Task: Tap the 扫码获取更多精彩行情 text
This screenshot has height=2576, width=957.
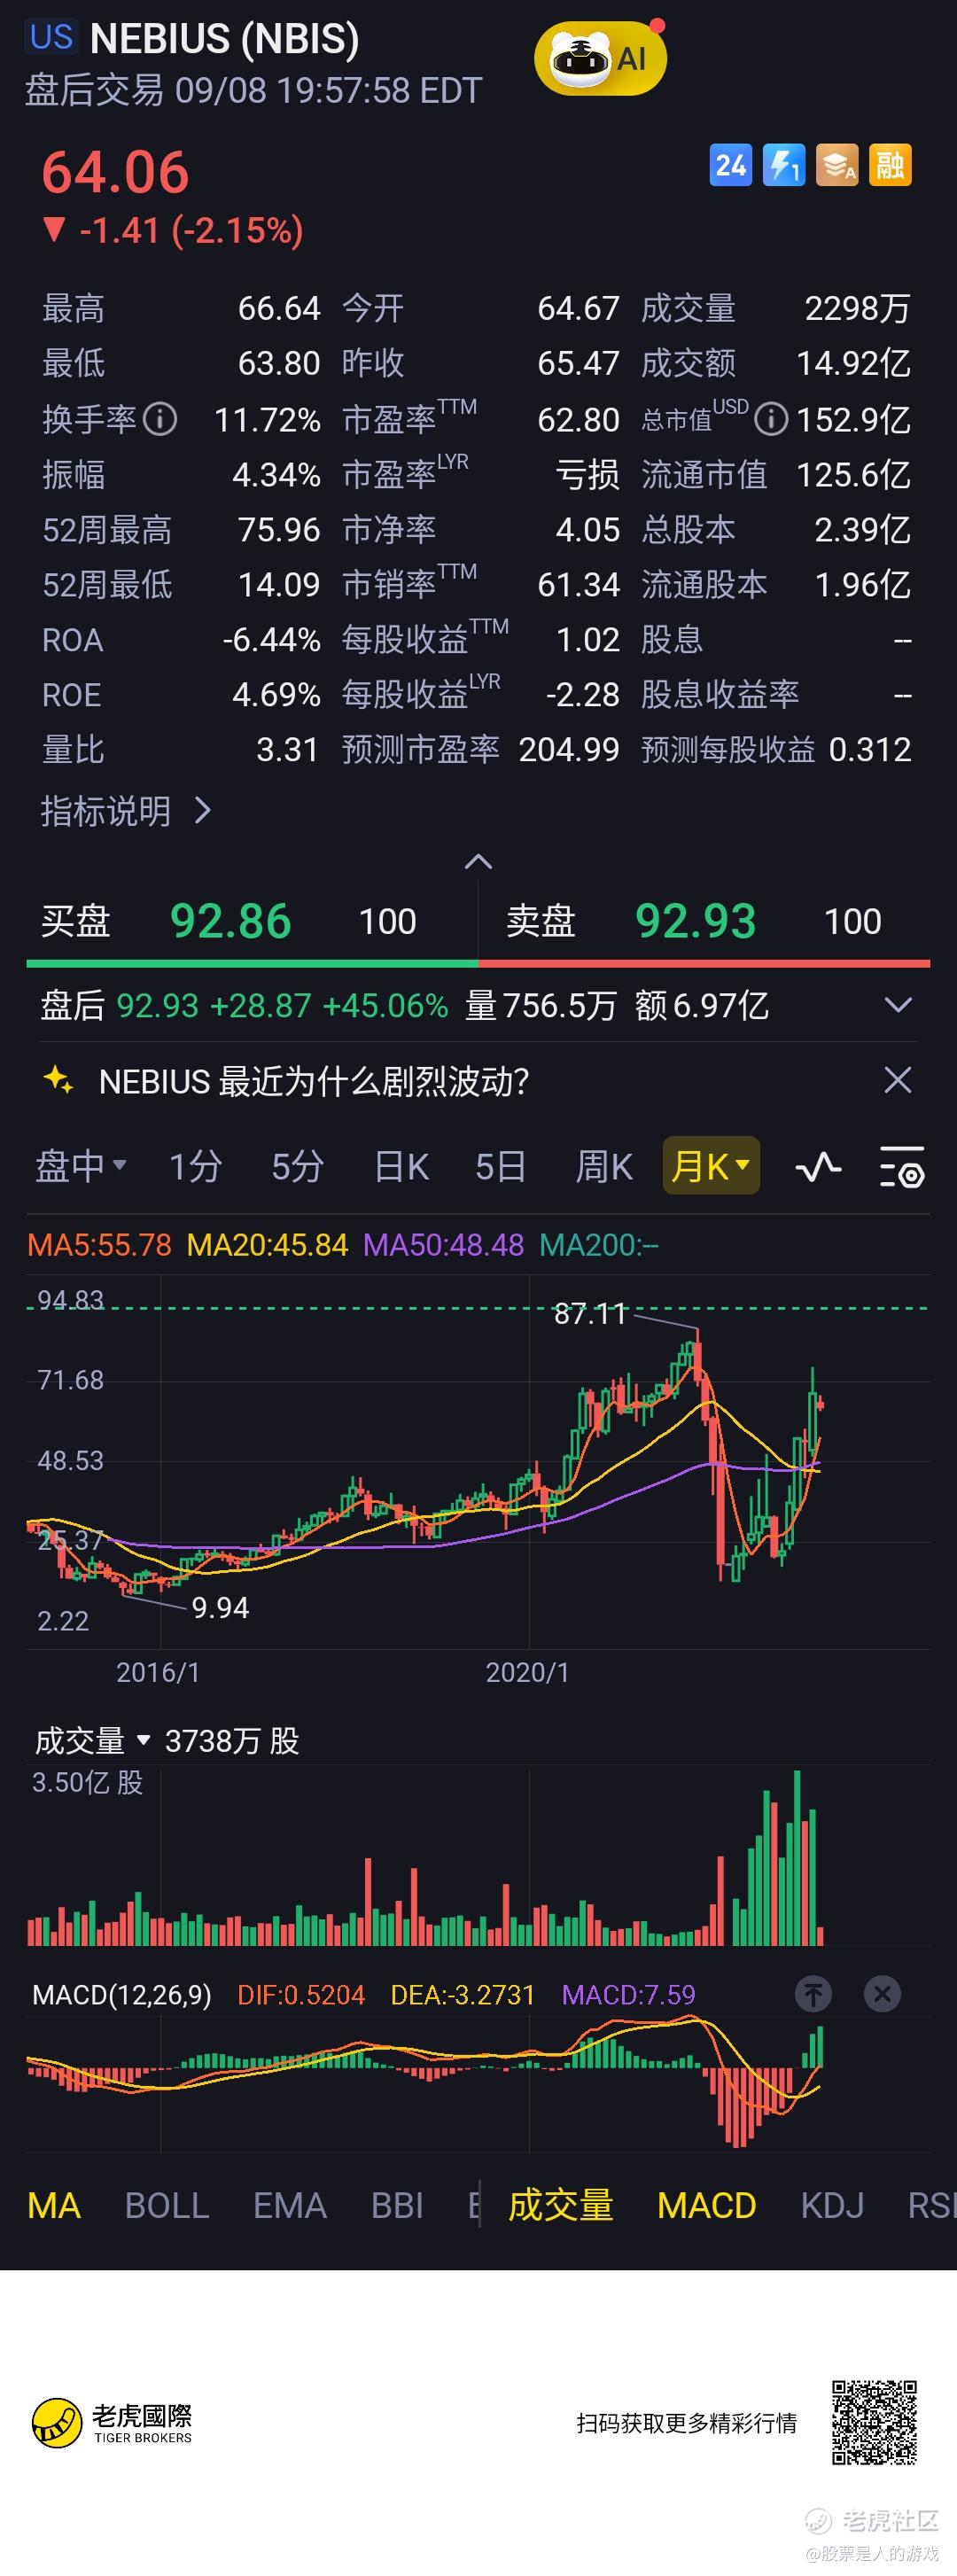Action: [x=686, y=2423]
